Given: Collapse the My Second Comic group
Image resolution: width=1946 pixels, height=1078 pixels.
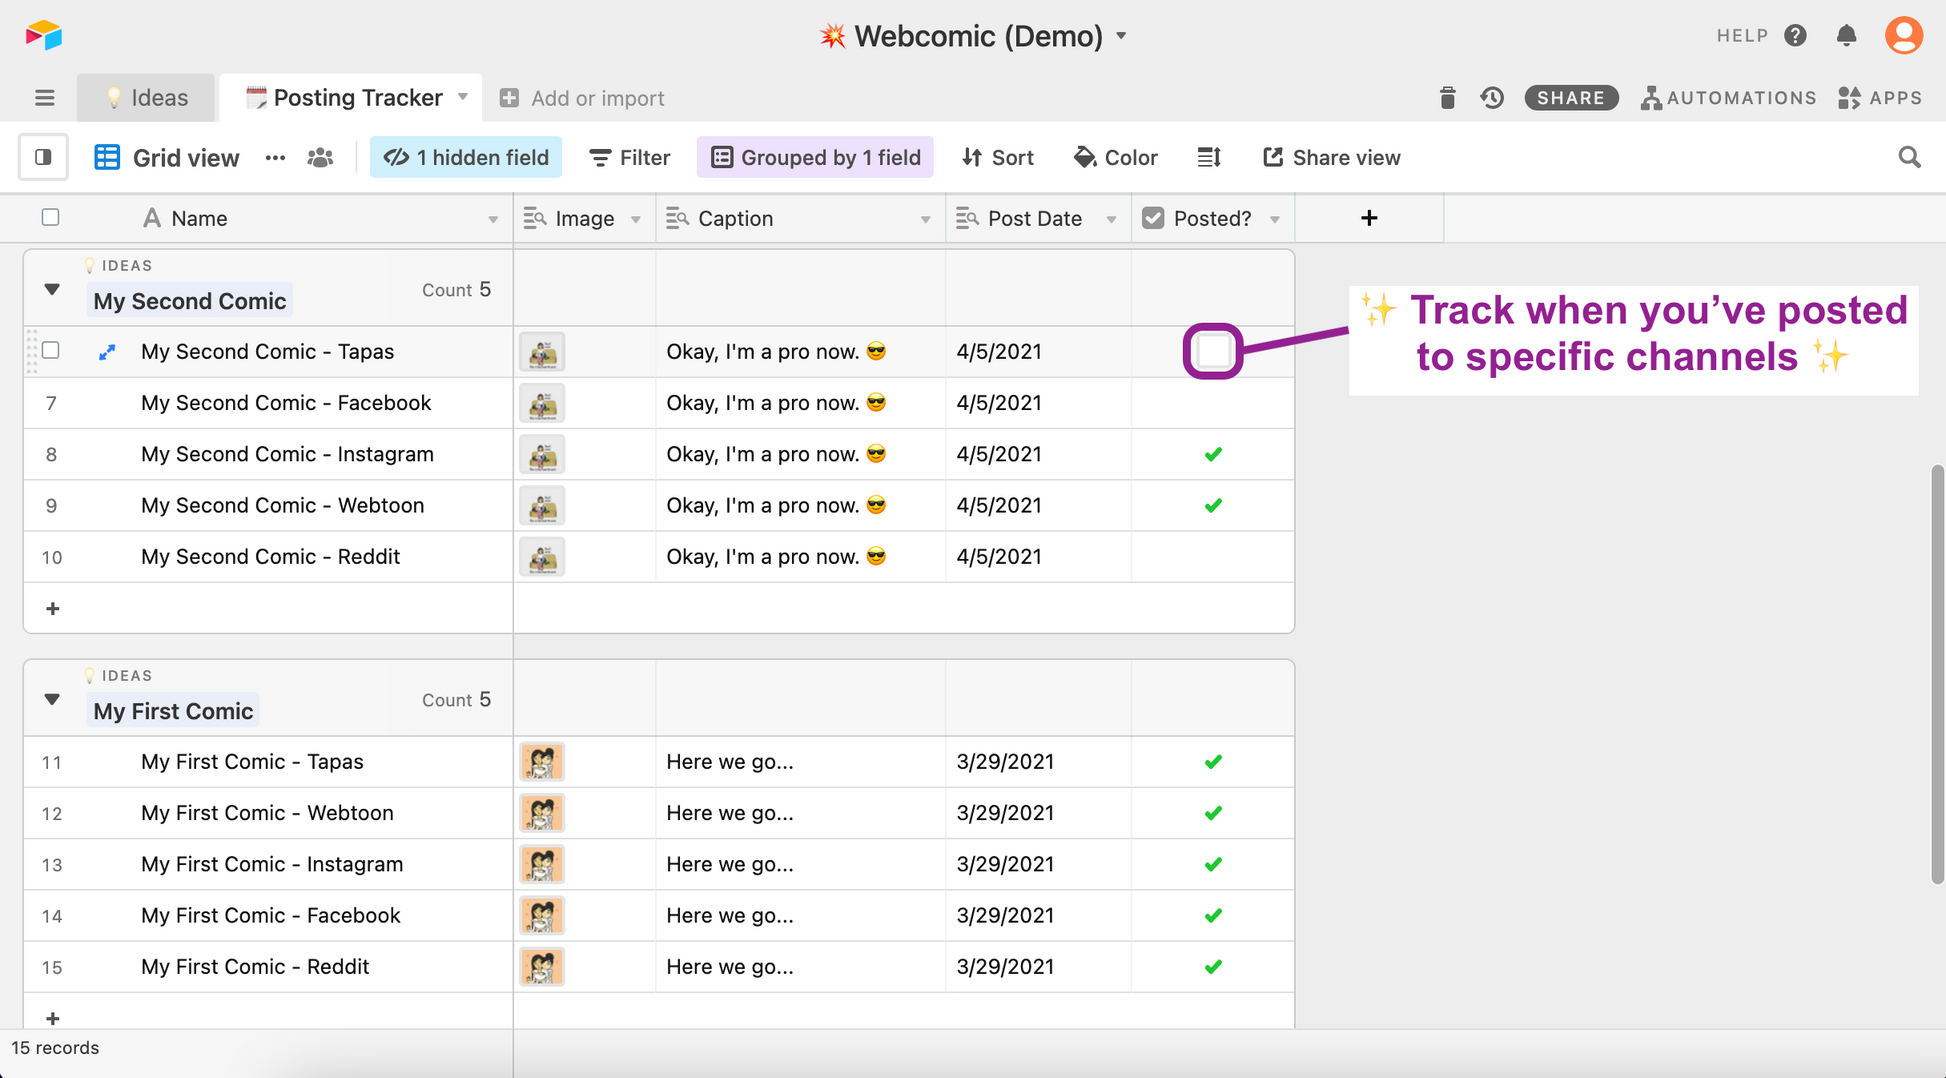Looking at the screenshot, I should [x=52, y=290].
